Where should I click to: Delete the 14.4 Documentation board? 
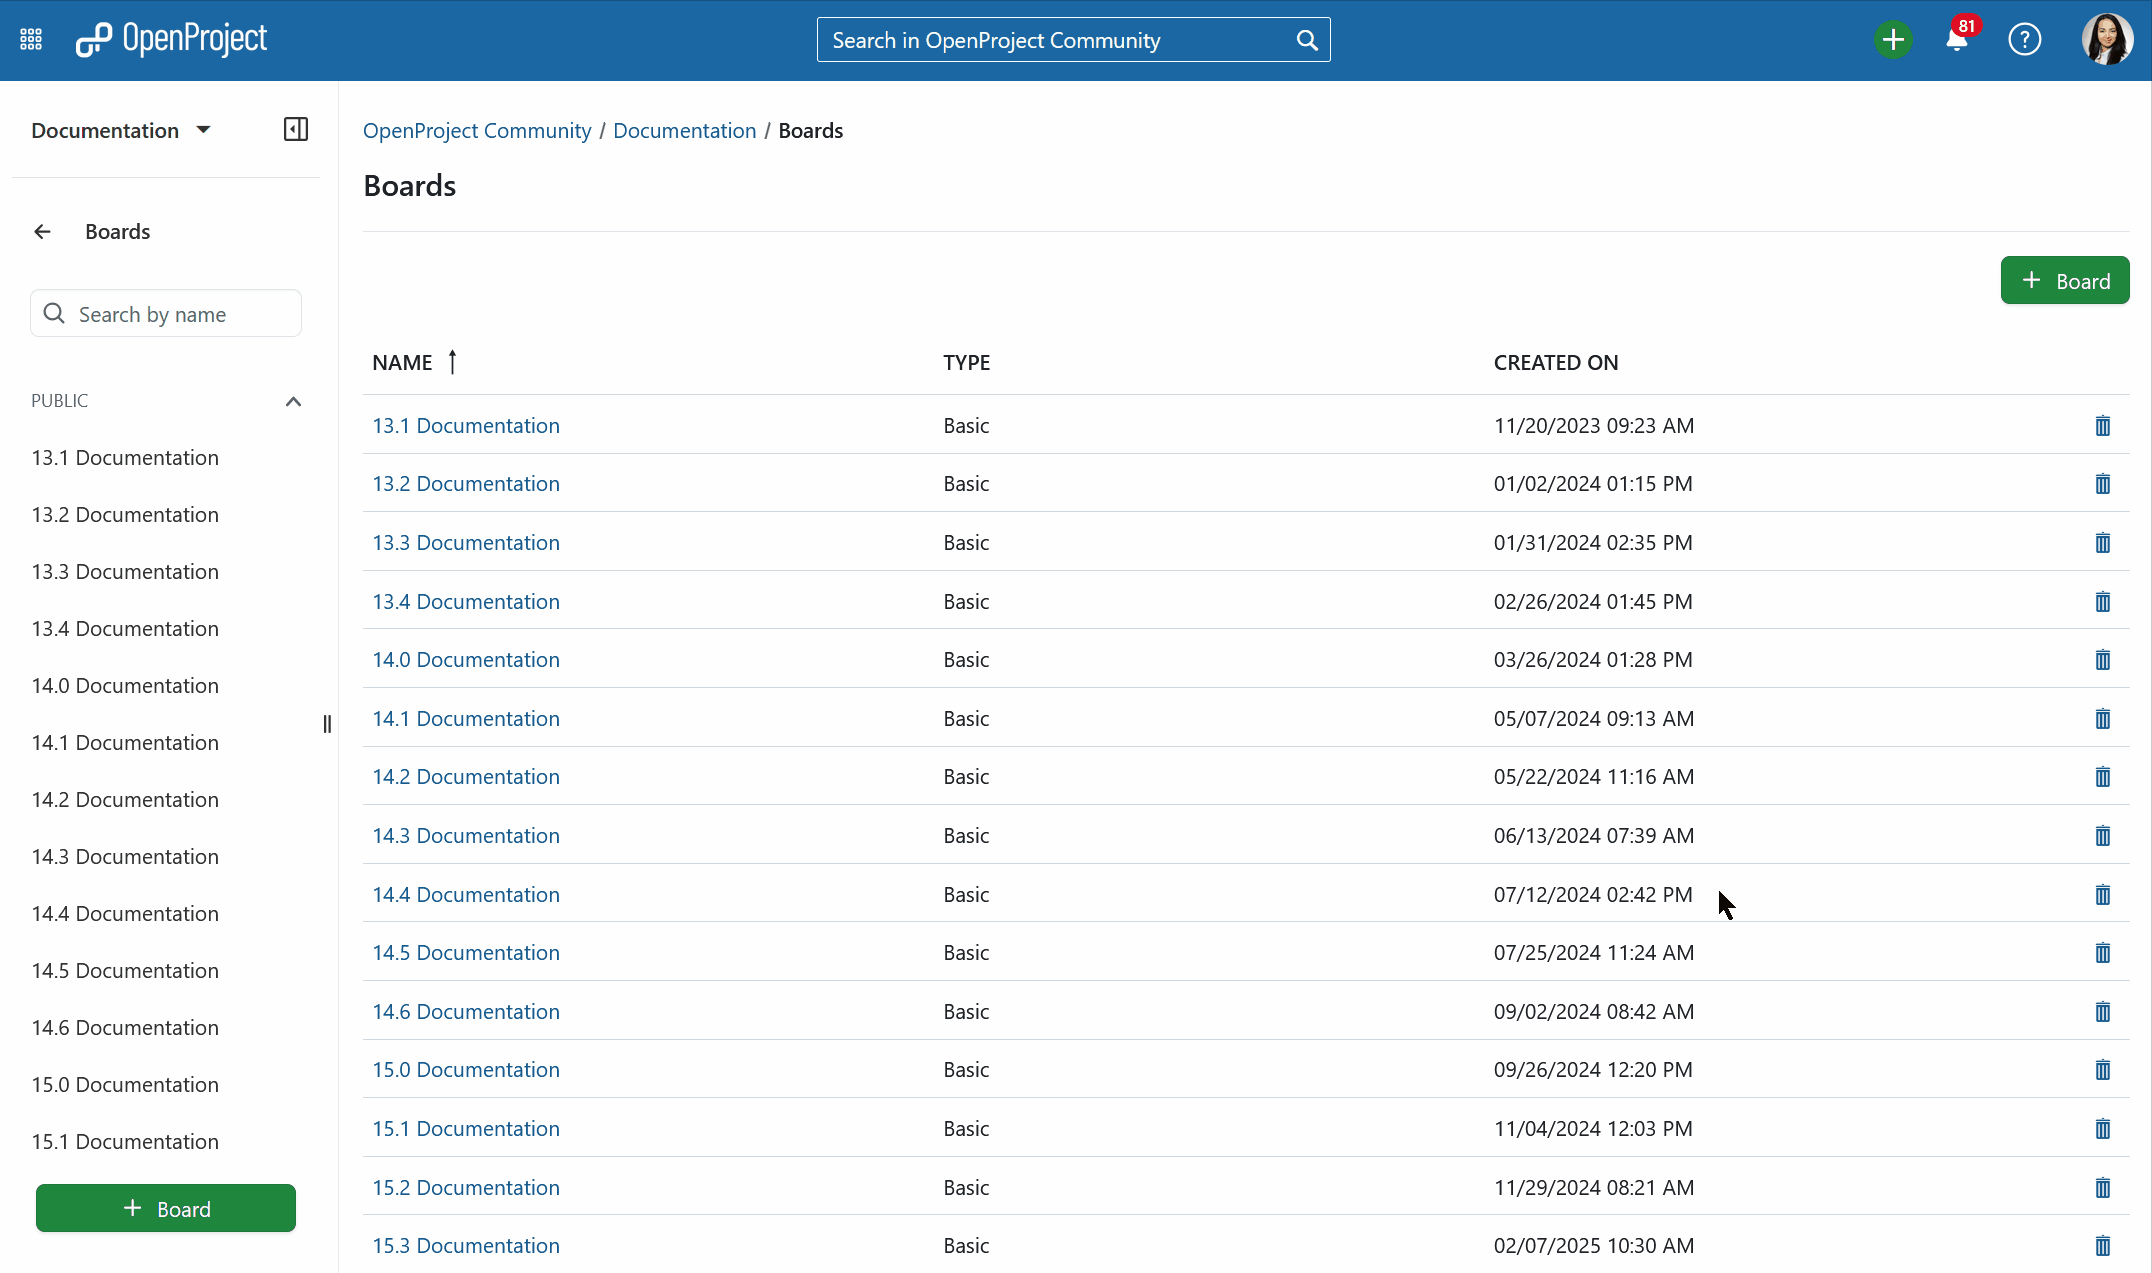[2102, 895]
